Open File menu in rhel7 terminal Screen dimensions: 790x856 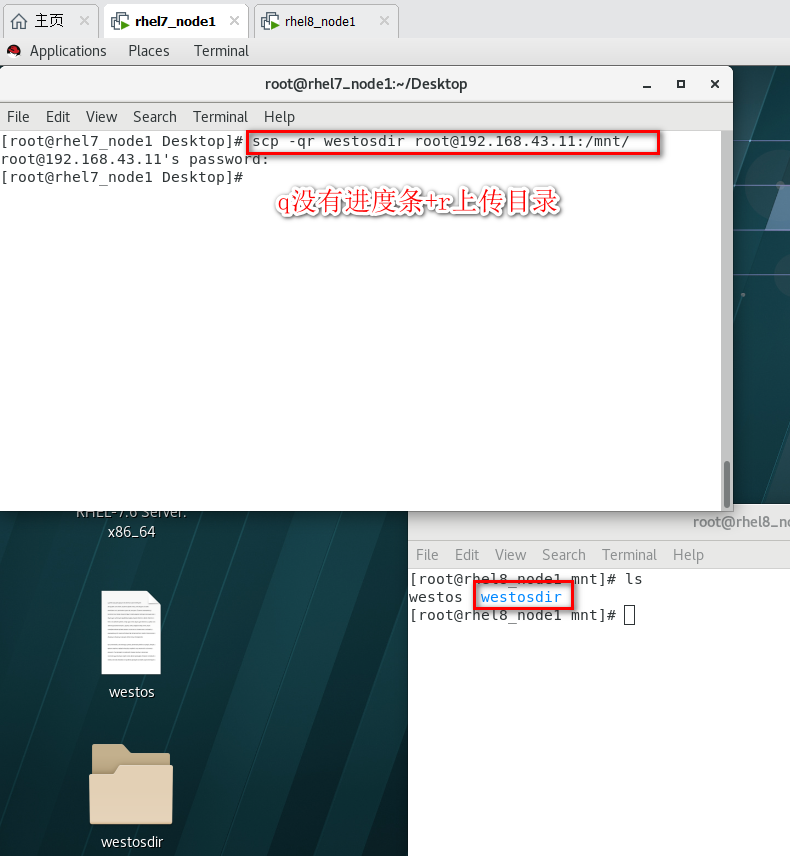[18, 117]
